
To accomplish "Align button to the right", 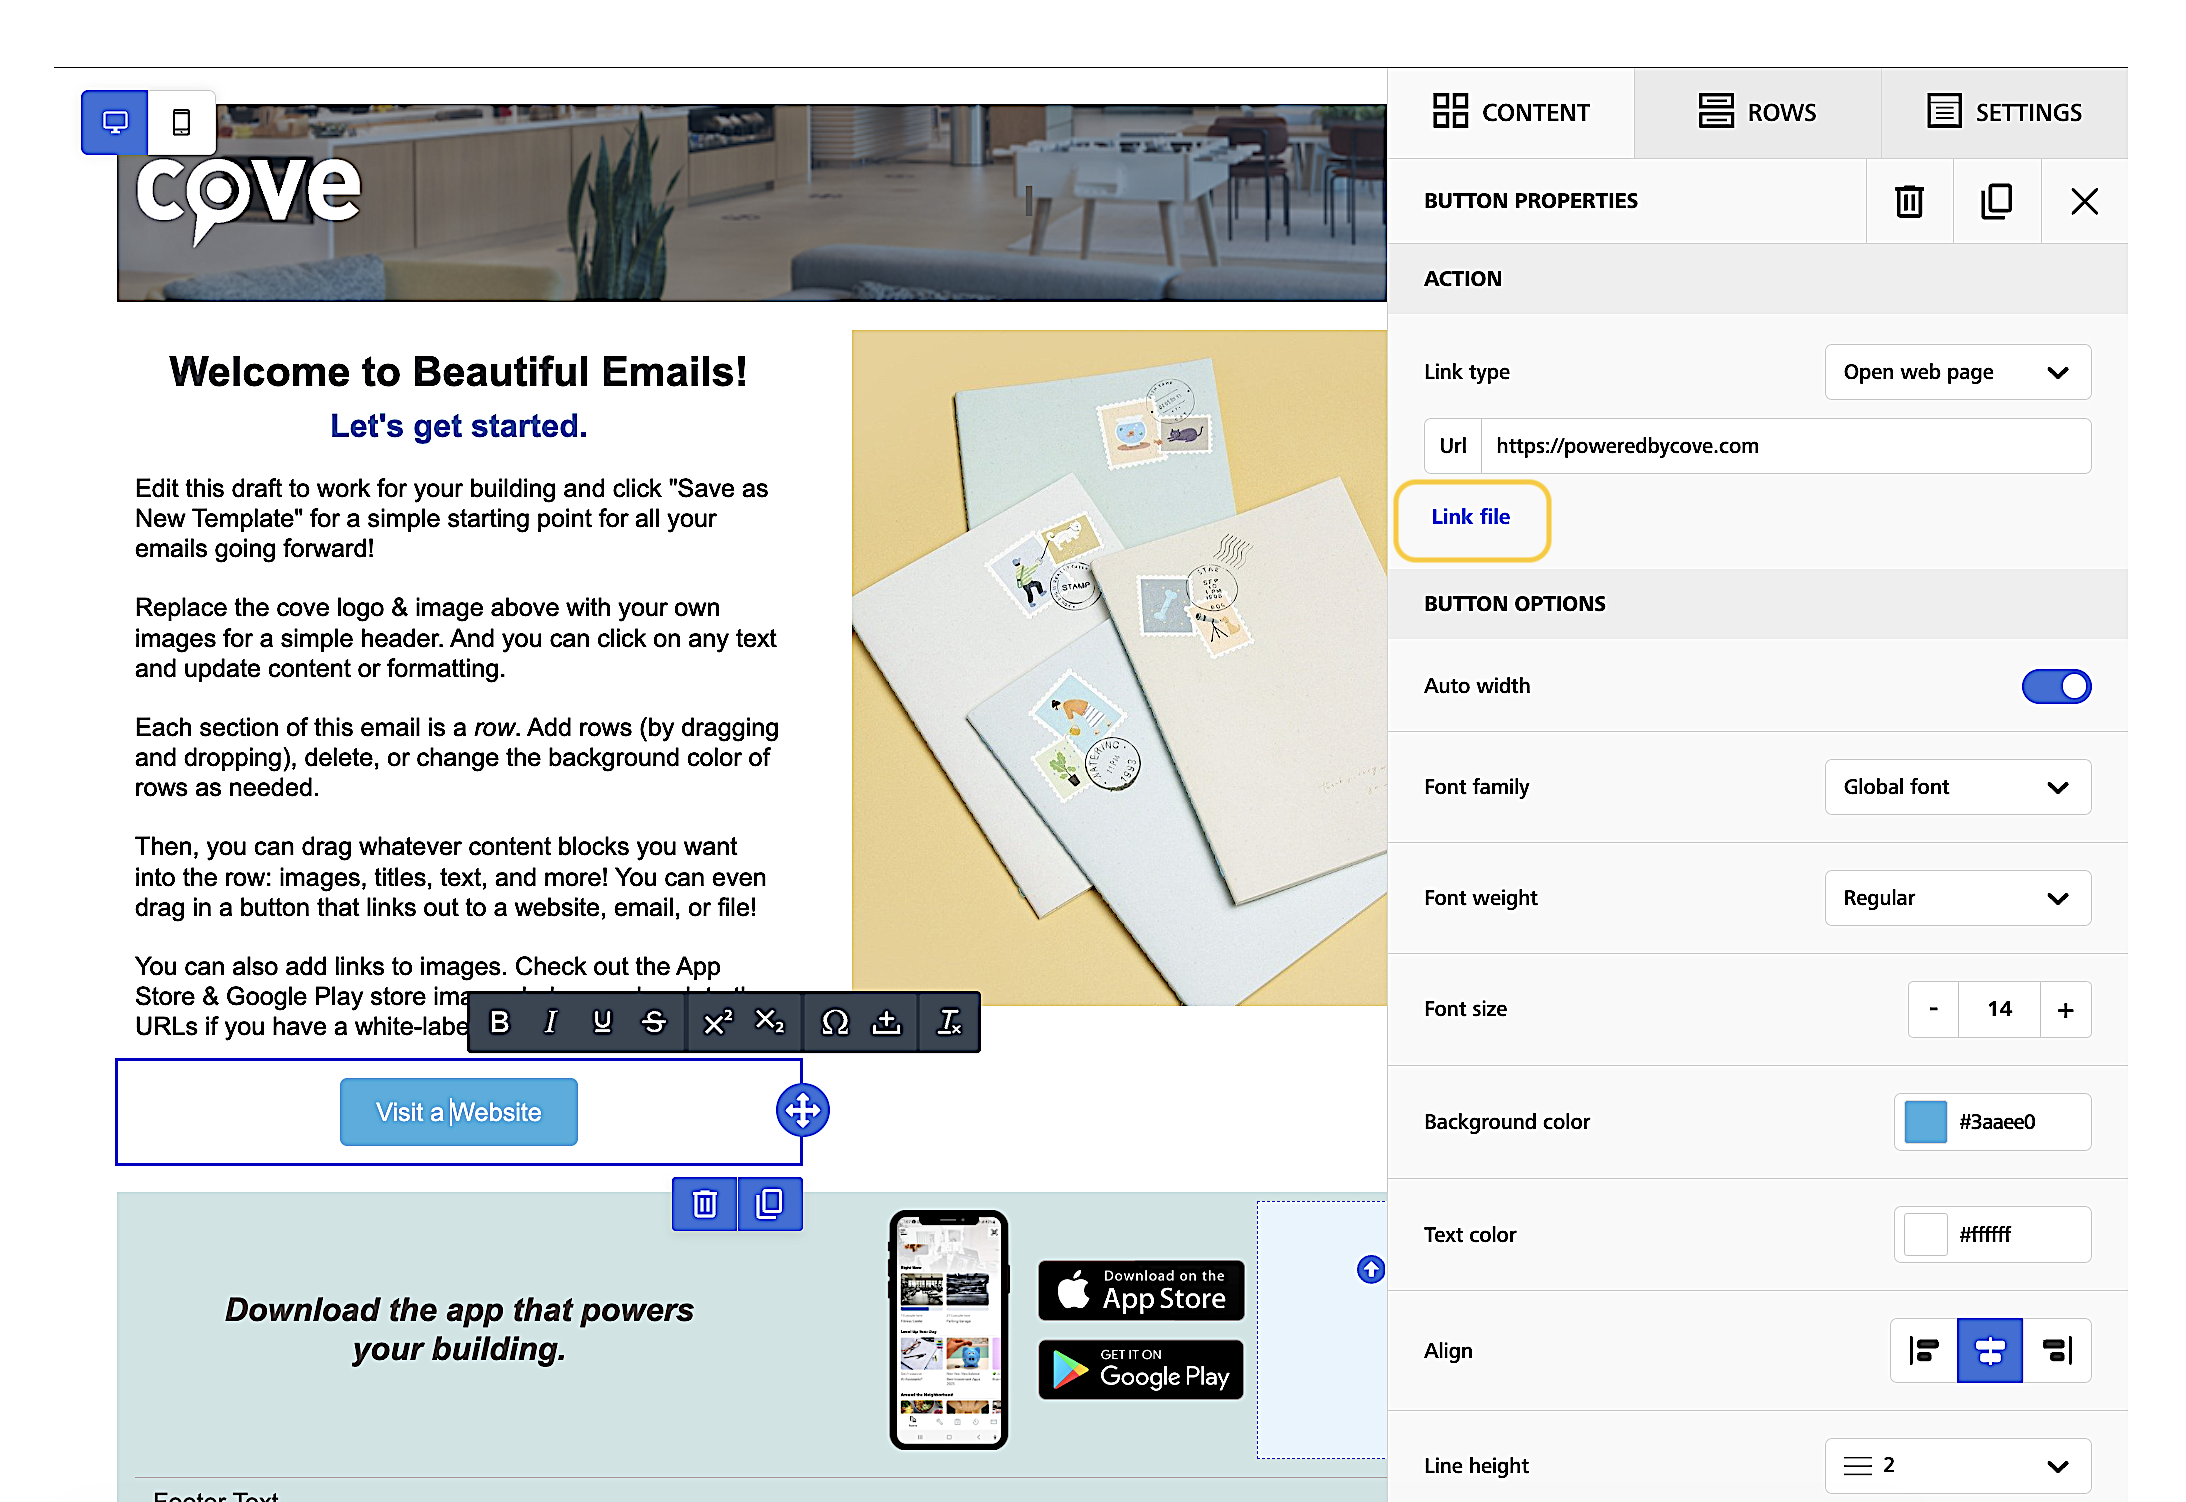I will [2057, 1351].
